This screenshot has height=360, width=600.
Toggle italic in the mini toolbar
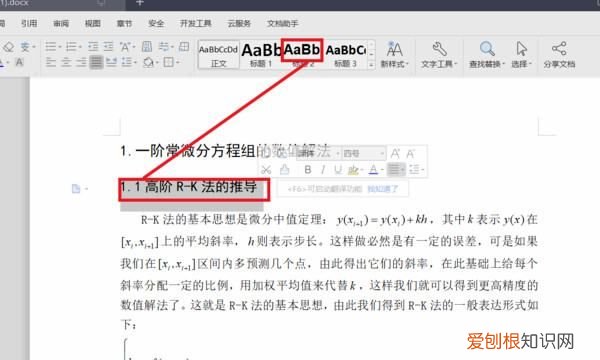coord(323,169)
